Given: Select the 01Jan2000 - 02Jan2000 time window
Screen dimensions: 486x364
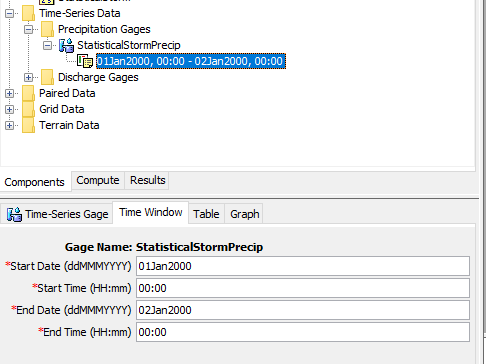Looking at the screenshot, I should 191,61.
